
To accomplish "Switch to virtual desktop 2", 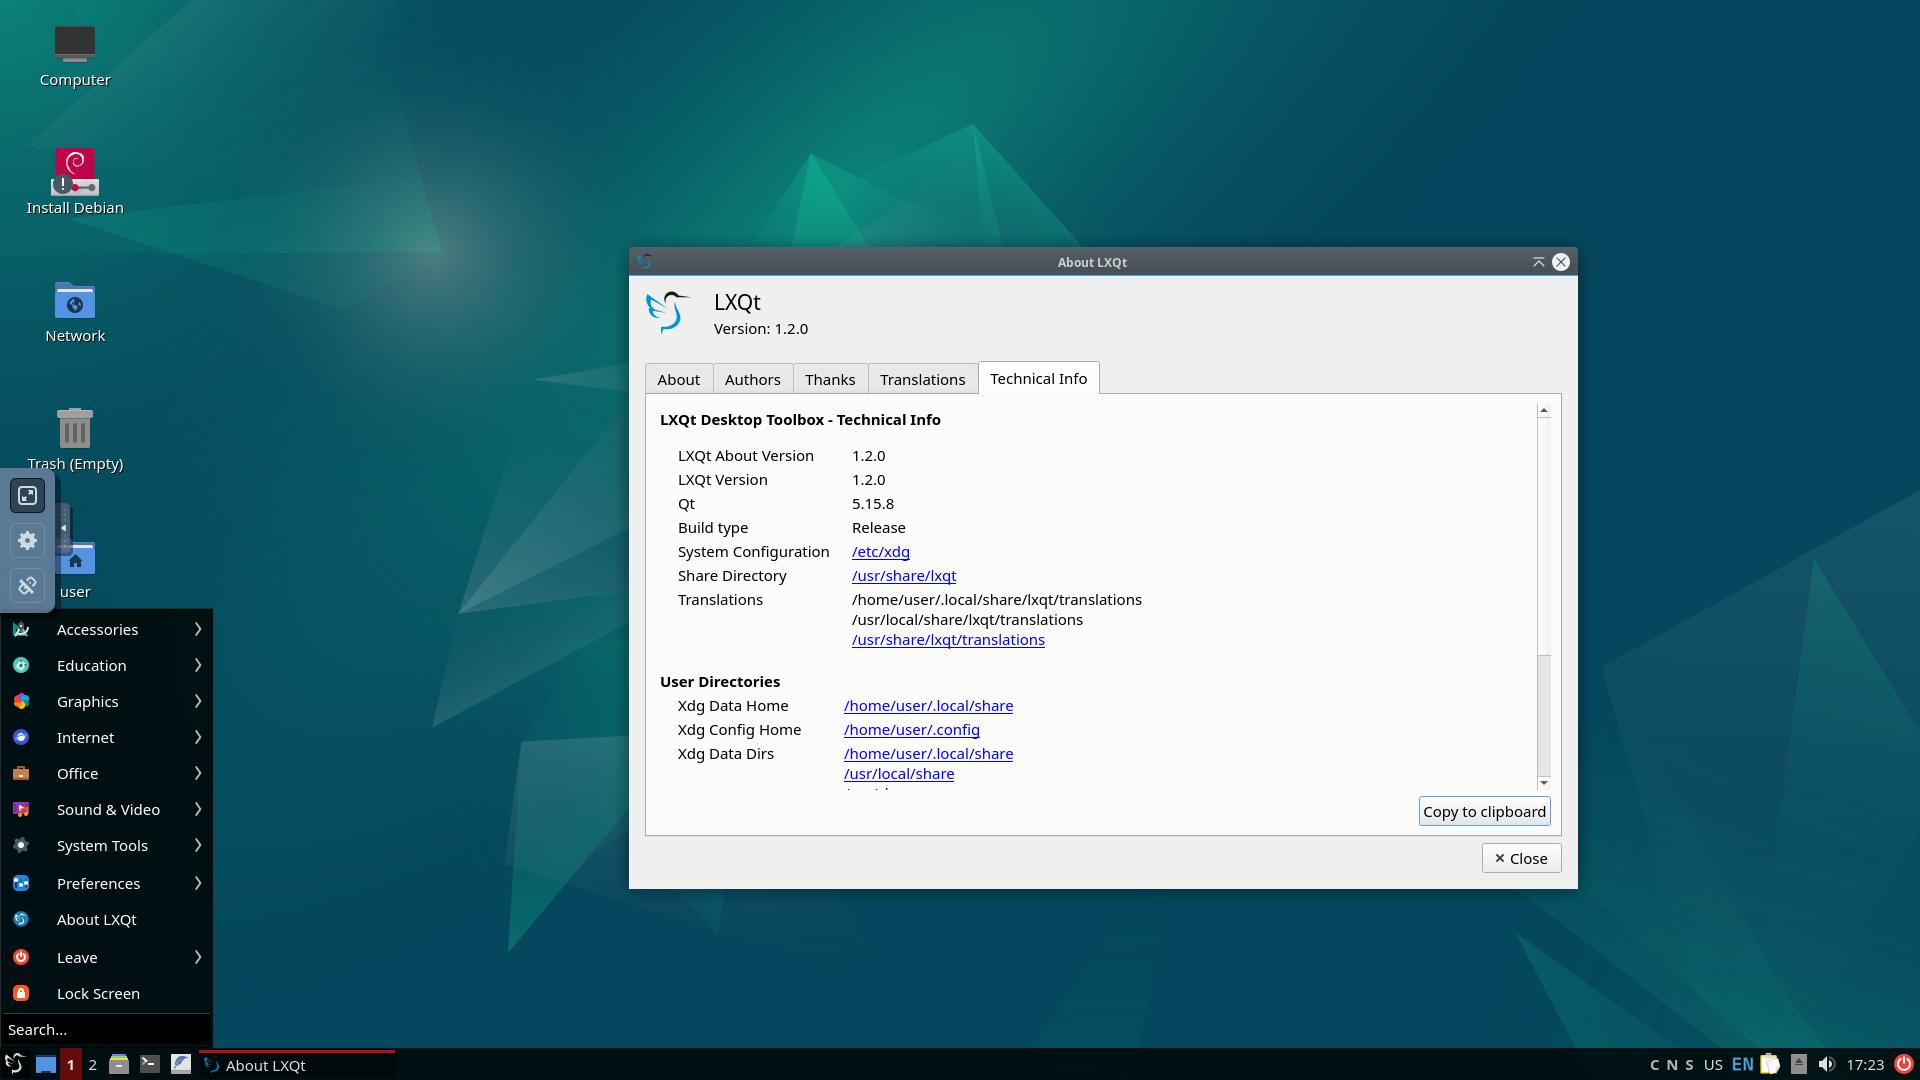I will 92,1065.
